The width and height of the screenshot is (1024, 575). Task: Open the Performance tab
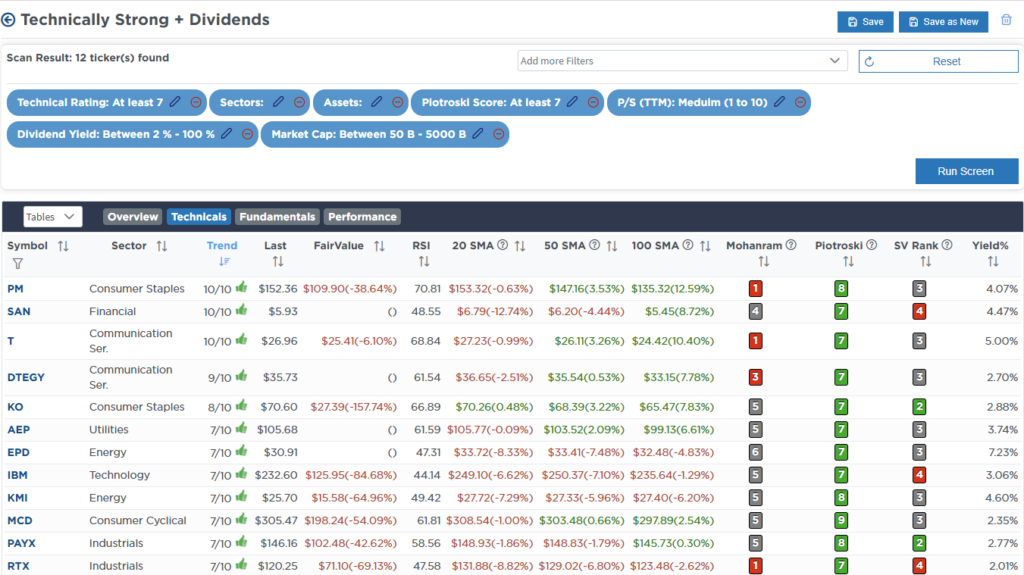[362, 217]
